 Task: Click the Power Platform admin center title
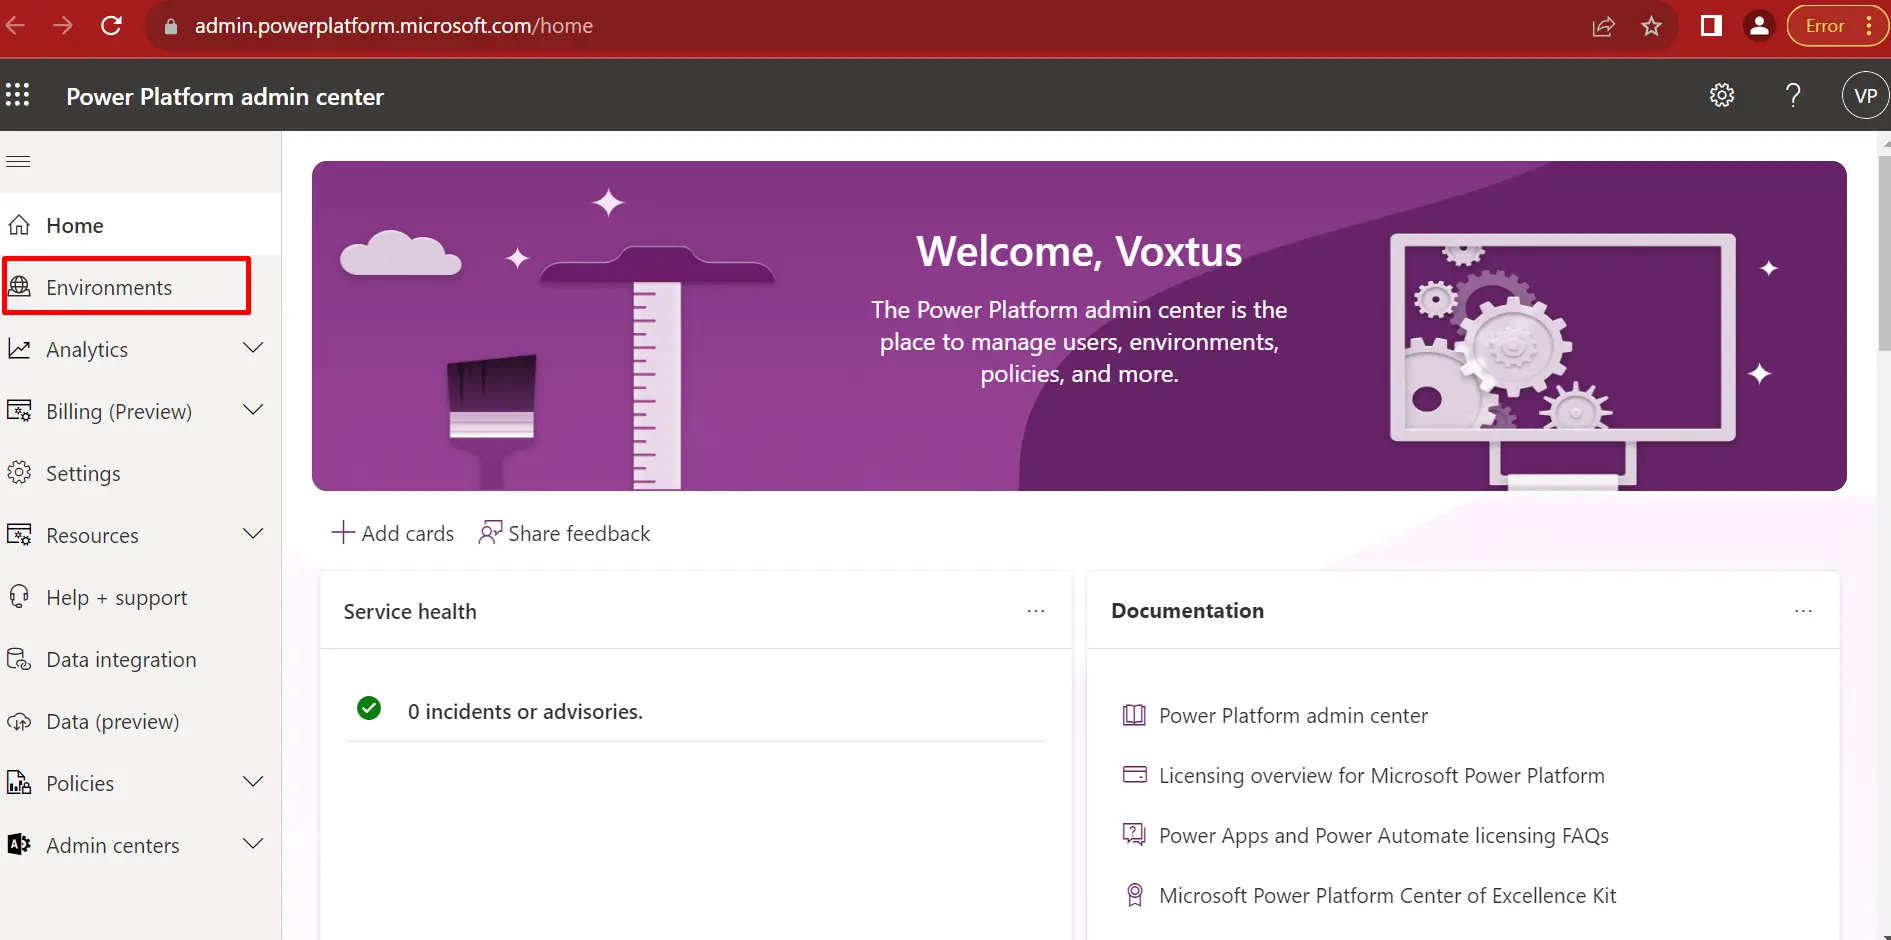225,97
